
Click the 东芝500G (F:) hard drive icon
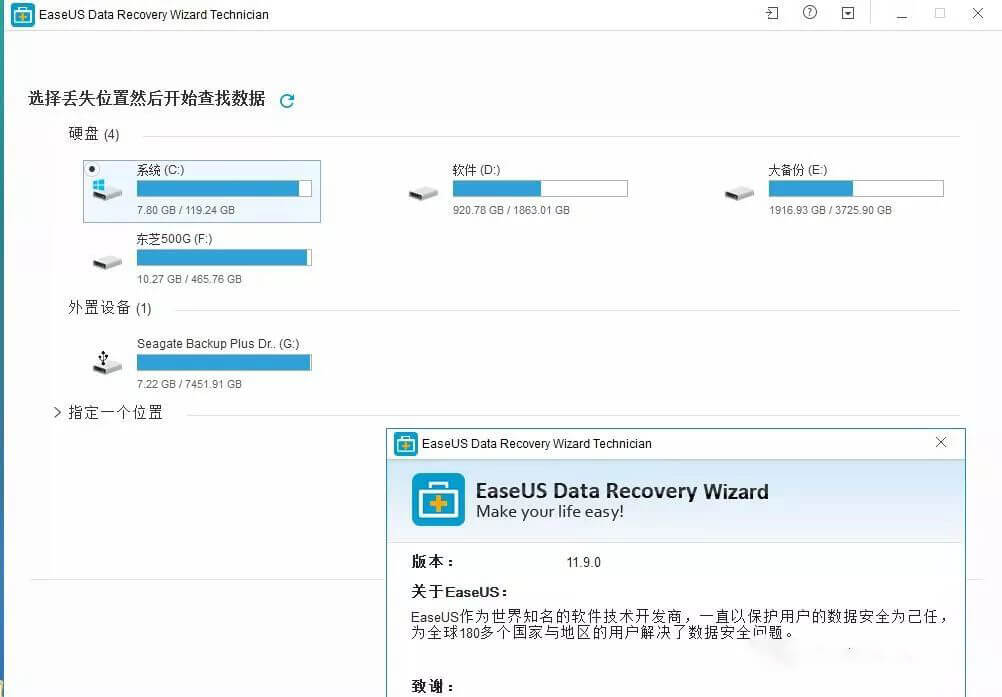(x=107, y=261)
